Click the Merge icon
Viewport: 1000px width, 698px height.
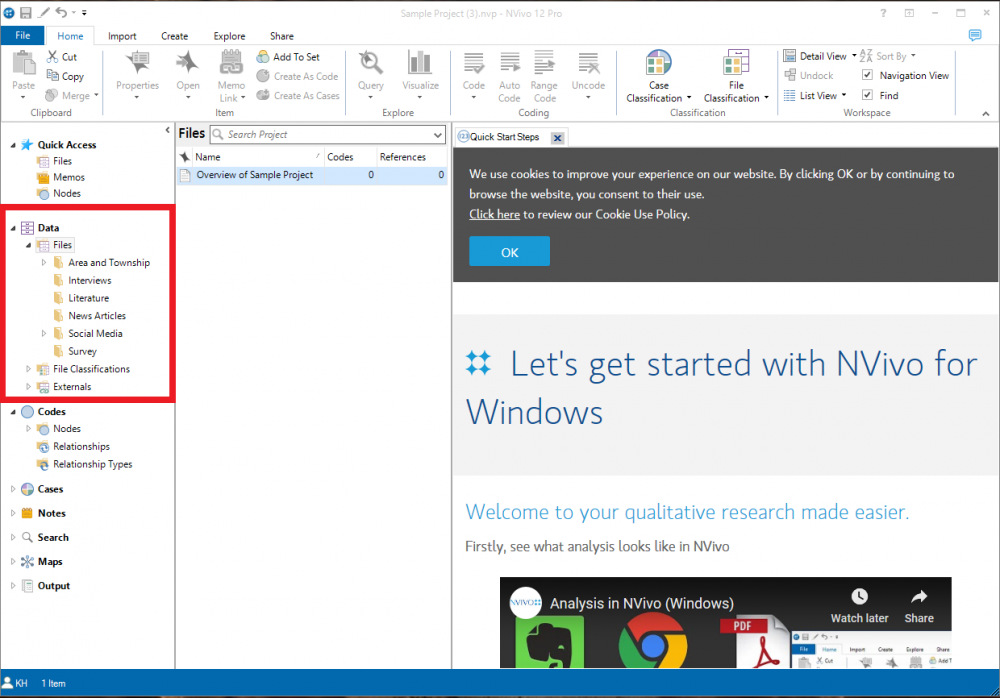point(52,95)
